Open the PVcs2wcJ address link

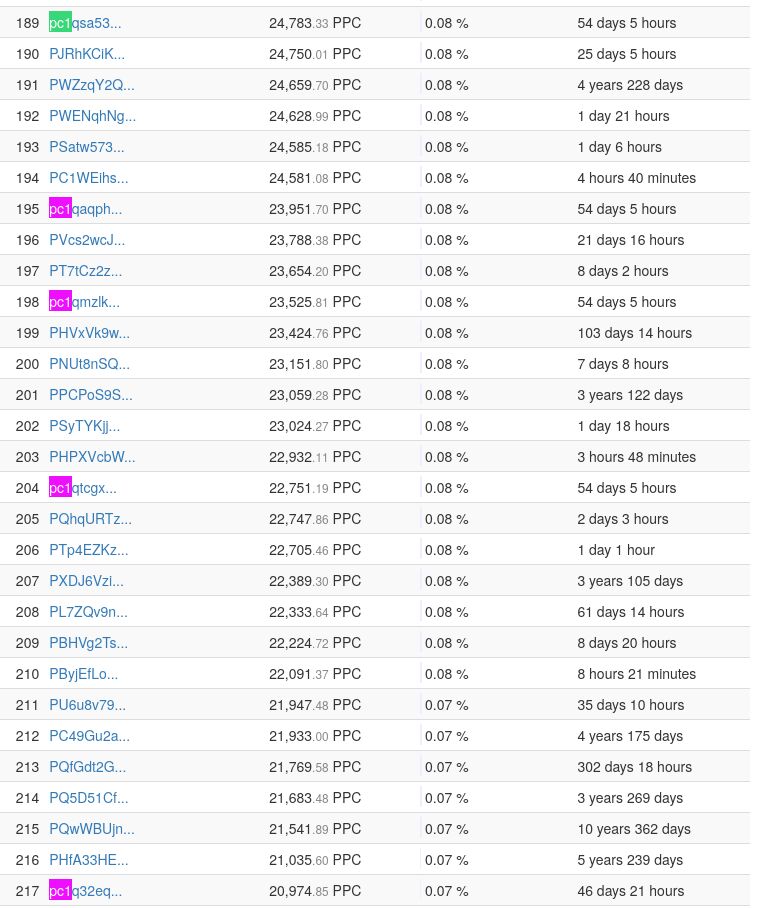point(87,240)
